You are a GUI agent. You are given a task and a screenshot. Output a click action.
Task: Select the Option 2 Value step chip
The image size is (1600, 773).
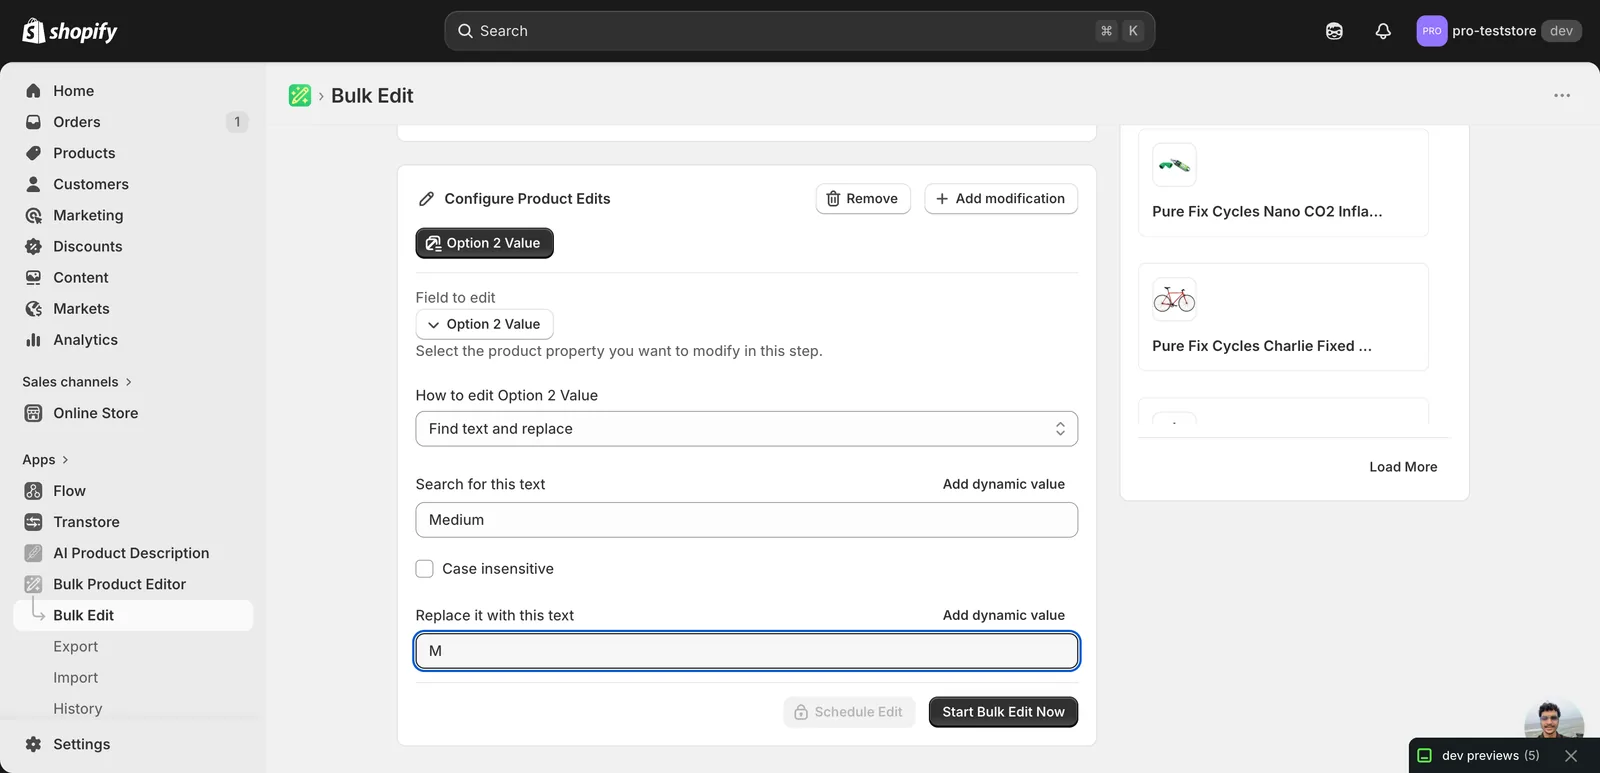pos(484,243)
